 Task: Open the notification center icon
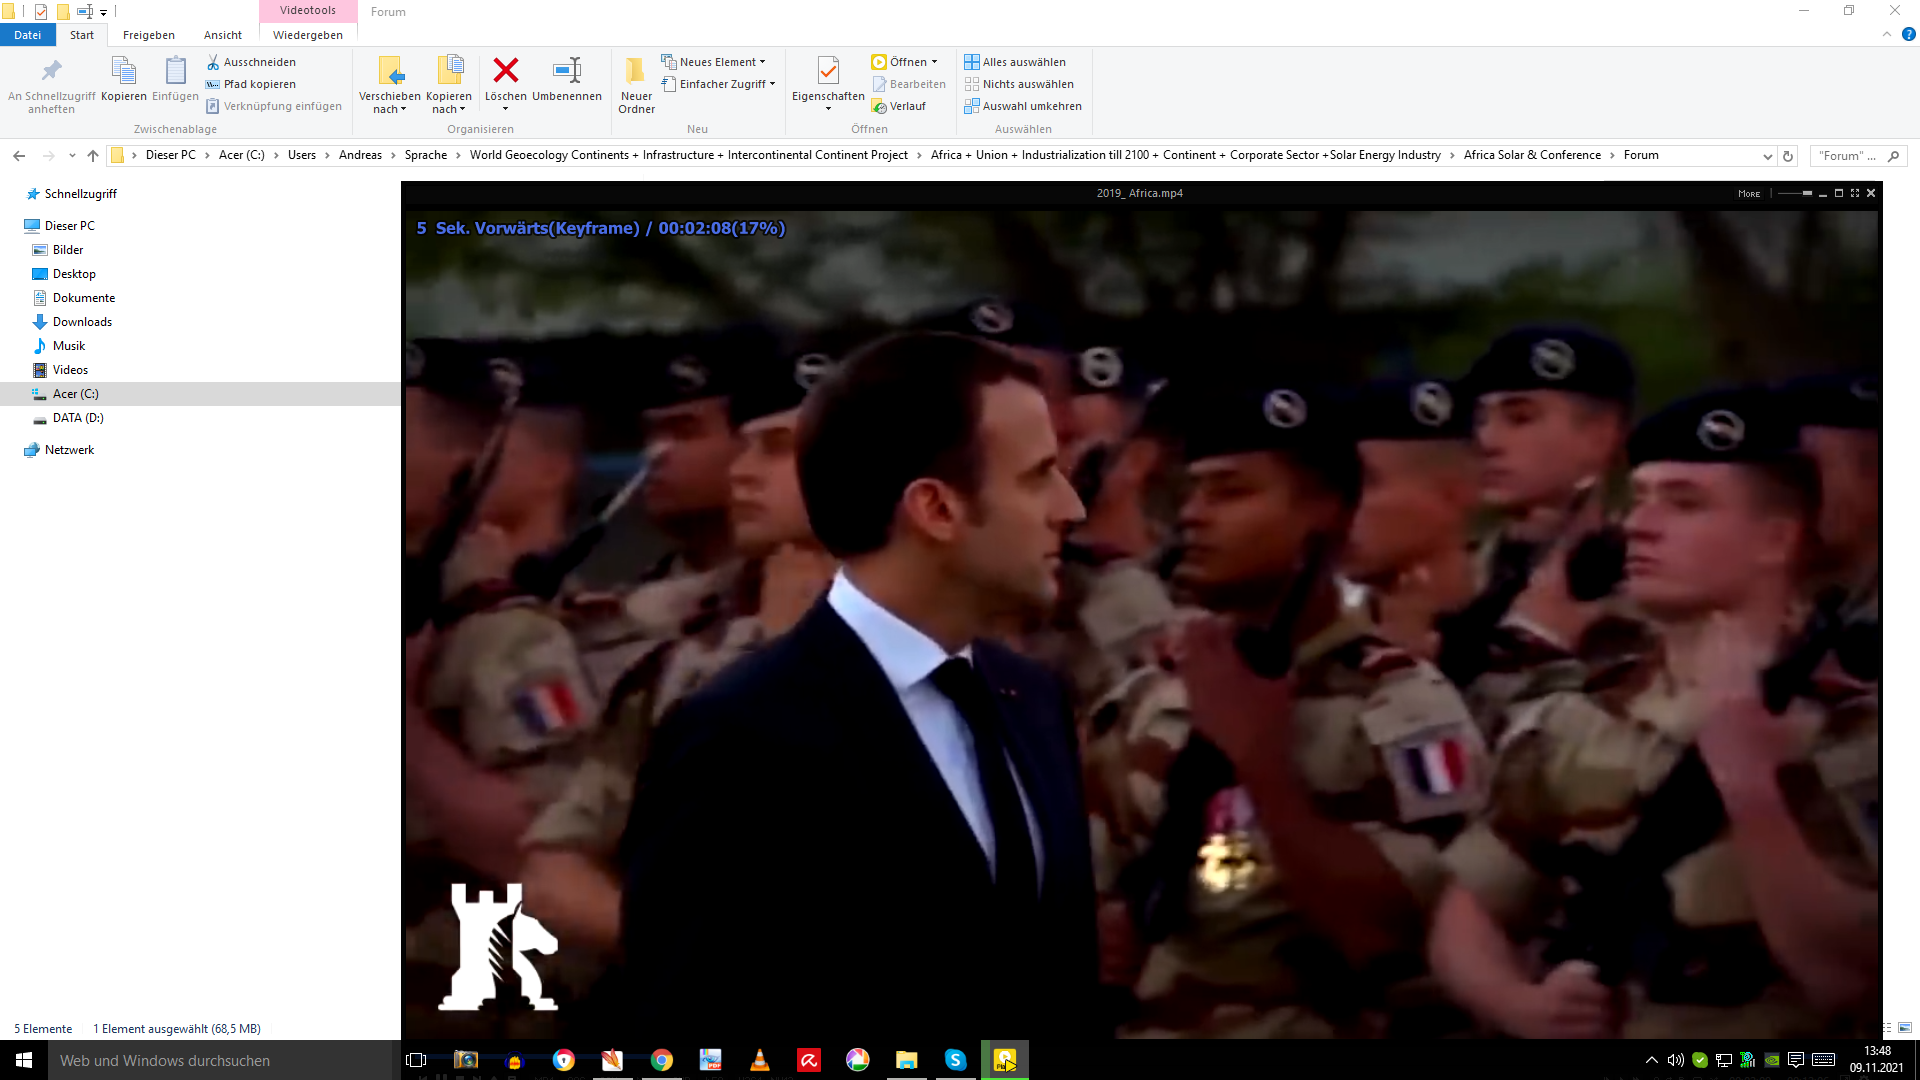point(1796,1060)
